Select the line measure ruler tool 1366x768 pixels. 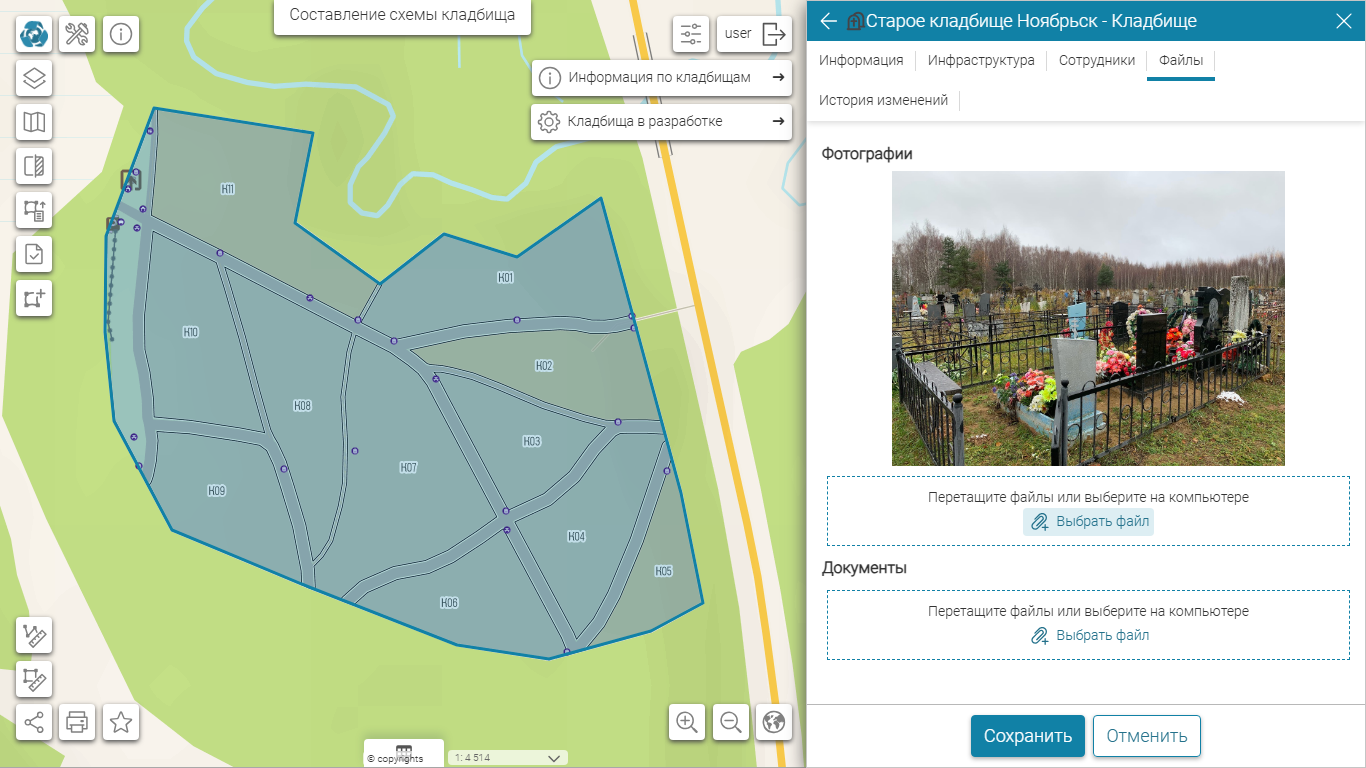click(35, 636)
